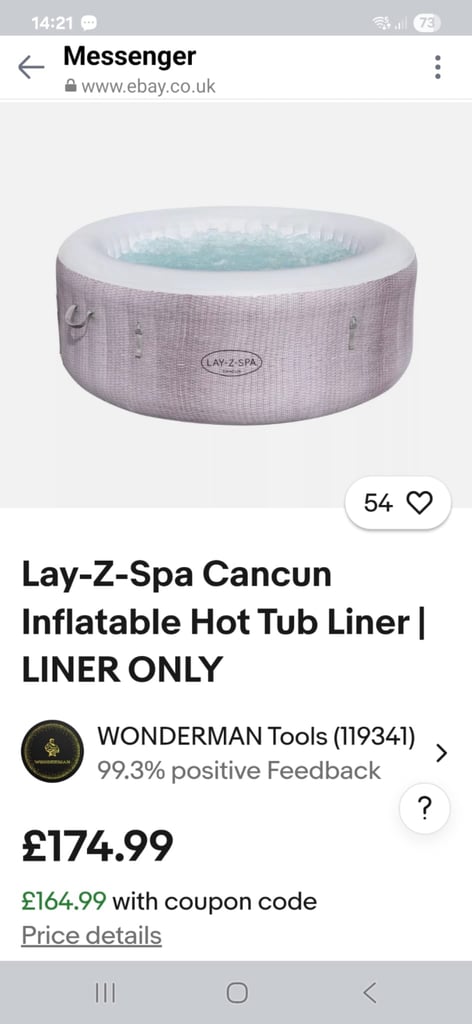Add item to watchlist with heart icon
This screenshot has width=472, height=1024.
tap(419, 503)
